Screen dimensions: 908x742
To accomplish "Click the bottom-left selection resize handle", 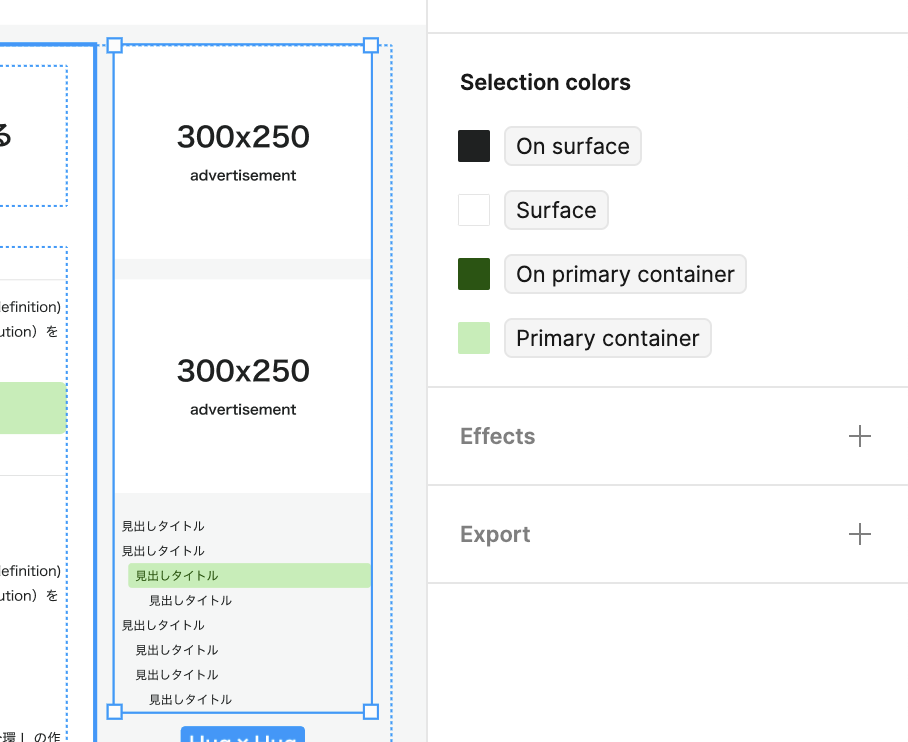I will click(x=114, y=711).
